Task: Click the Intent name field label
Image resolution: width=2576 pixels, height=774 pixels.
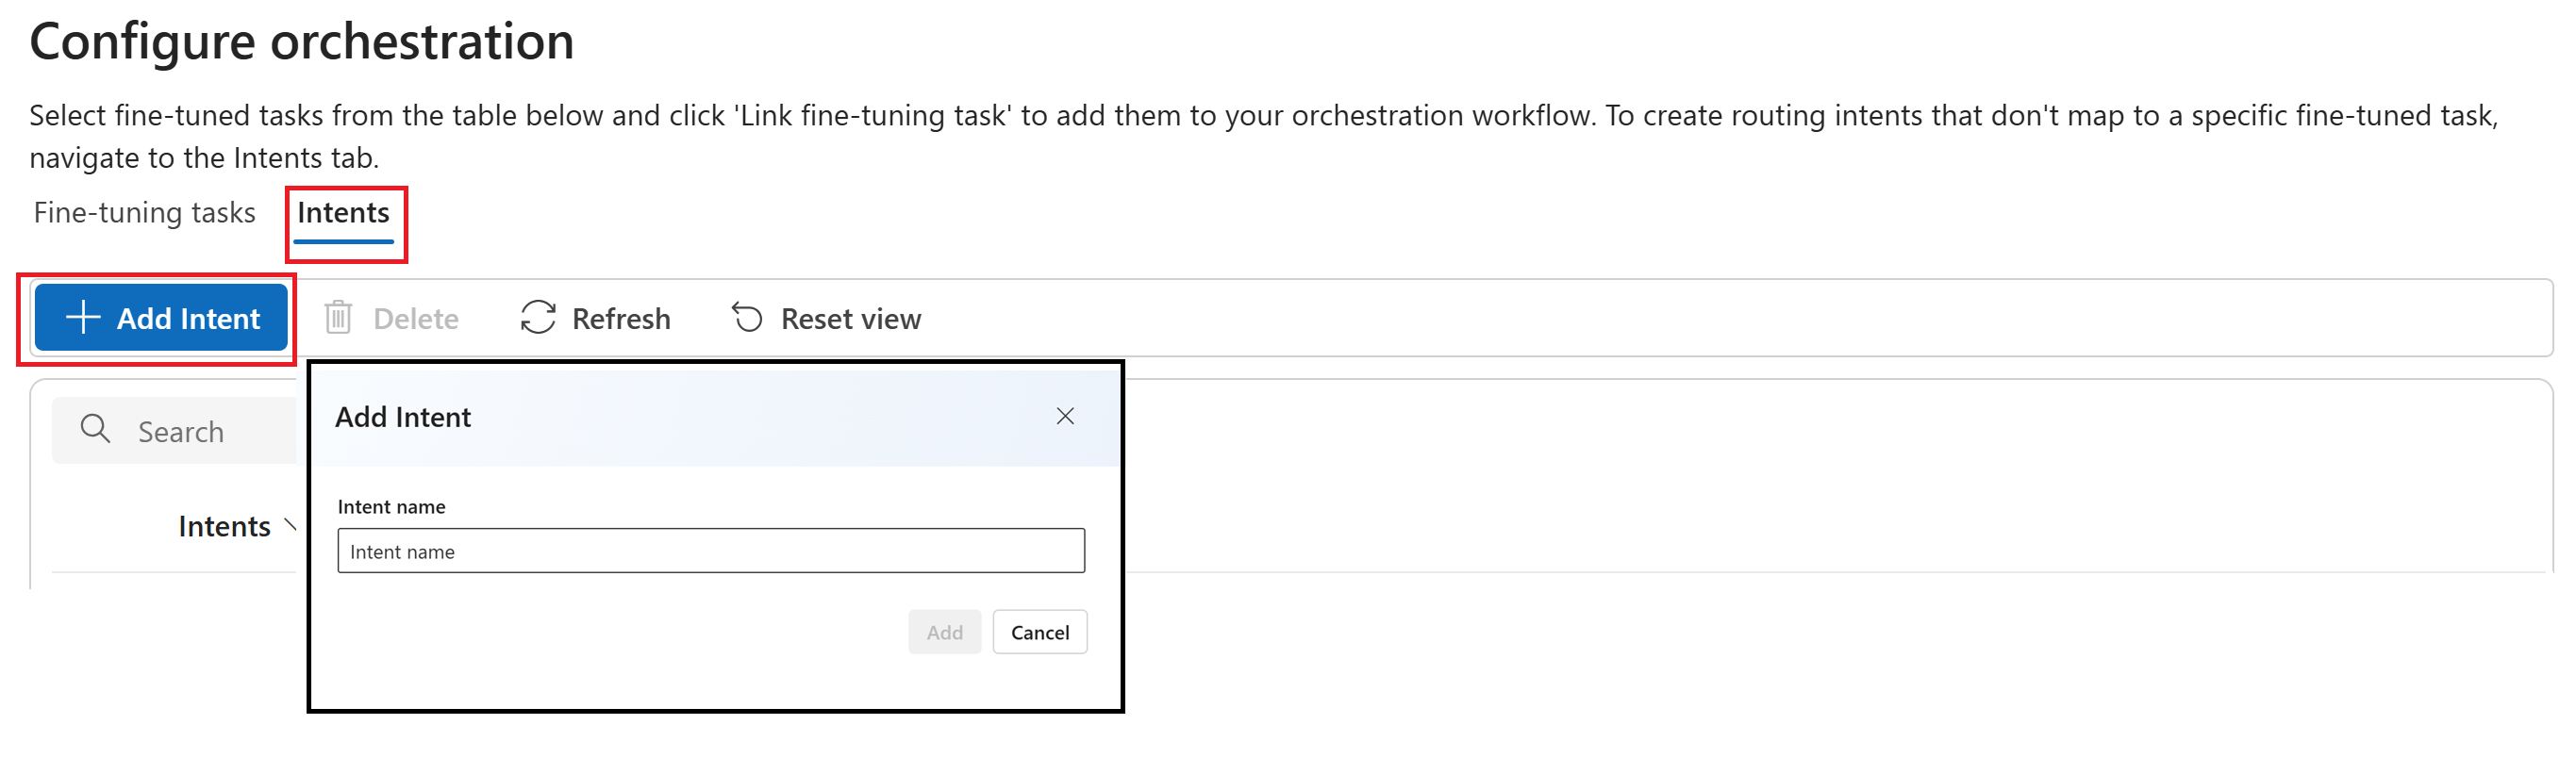Action: pyautogui.click(x=391, y=507)
